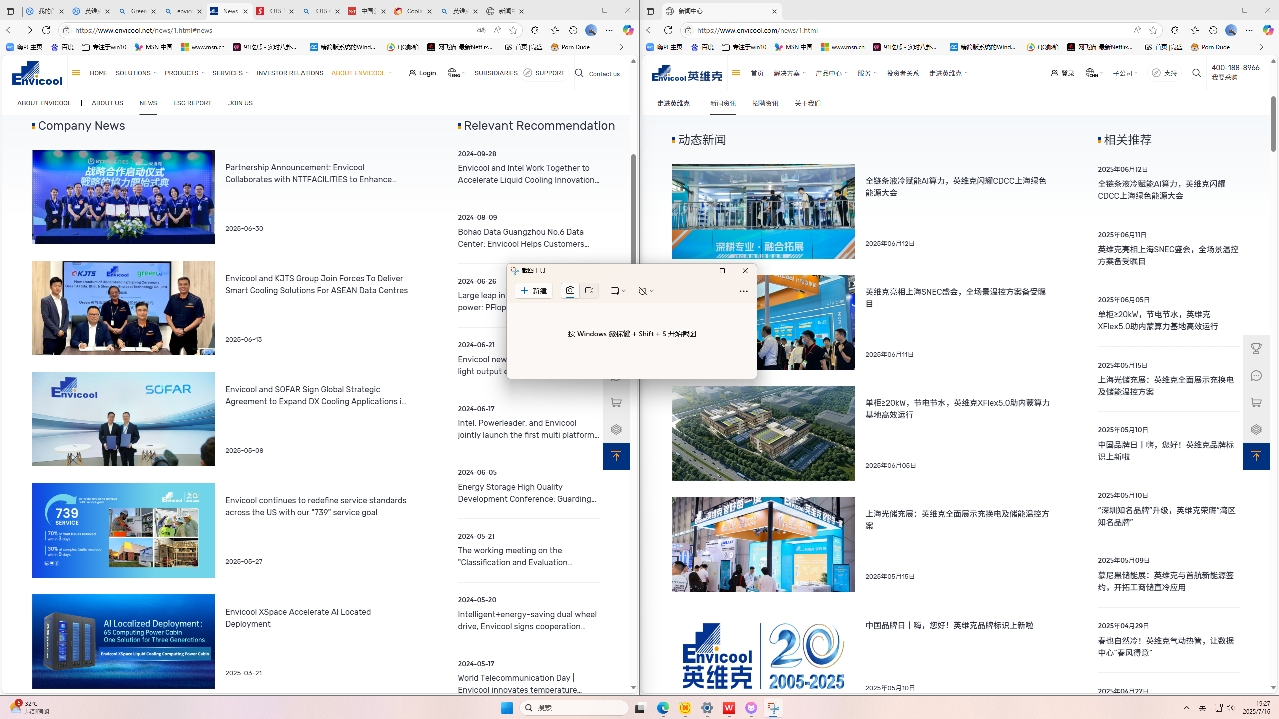Open NTTFACILITIES partnership announcement article

tap(310, 173)
